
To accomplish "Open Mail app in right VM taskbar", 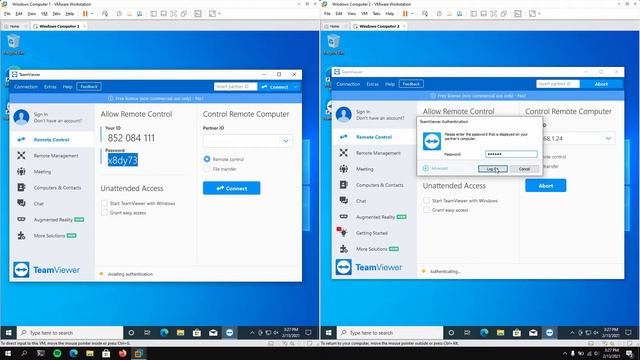I will (533, 333).
